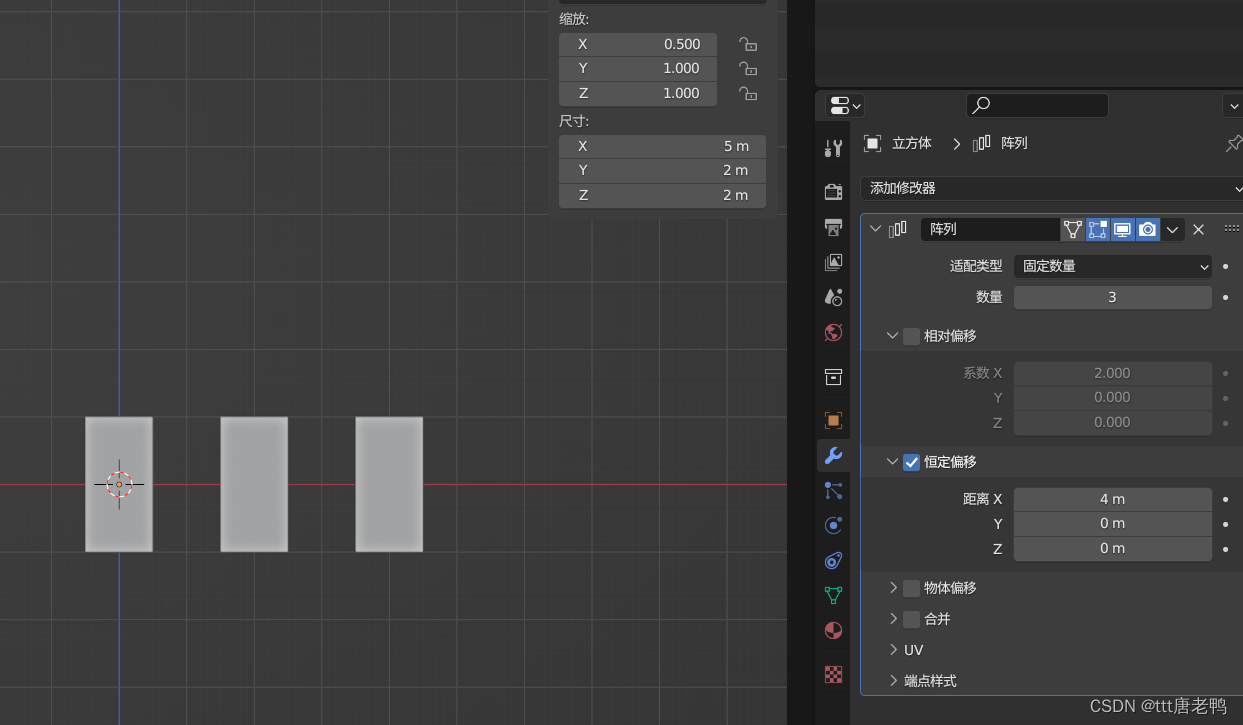Open the Physics properties tab
This screenshot has width=1243, height=725.
(833, 525)
